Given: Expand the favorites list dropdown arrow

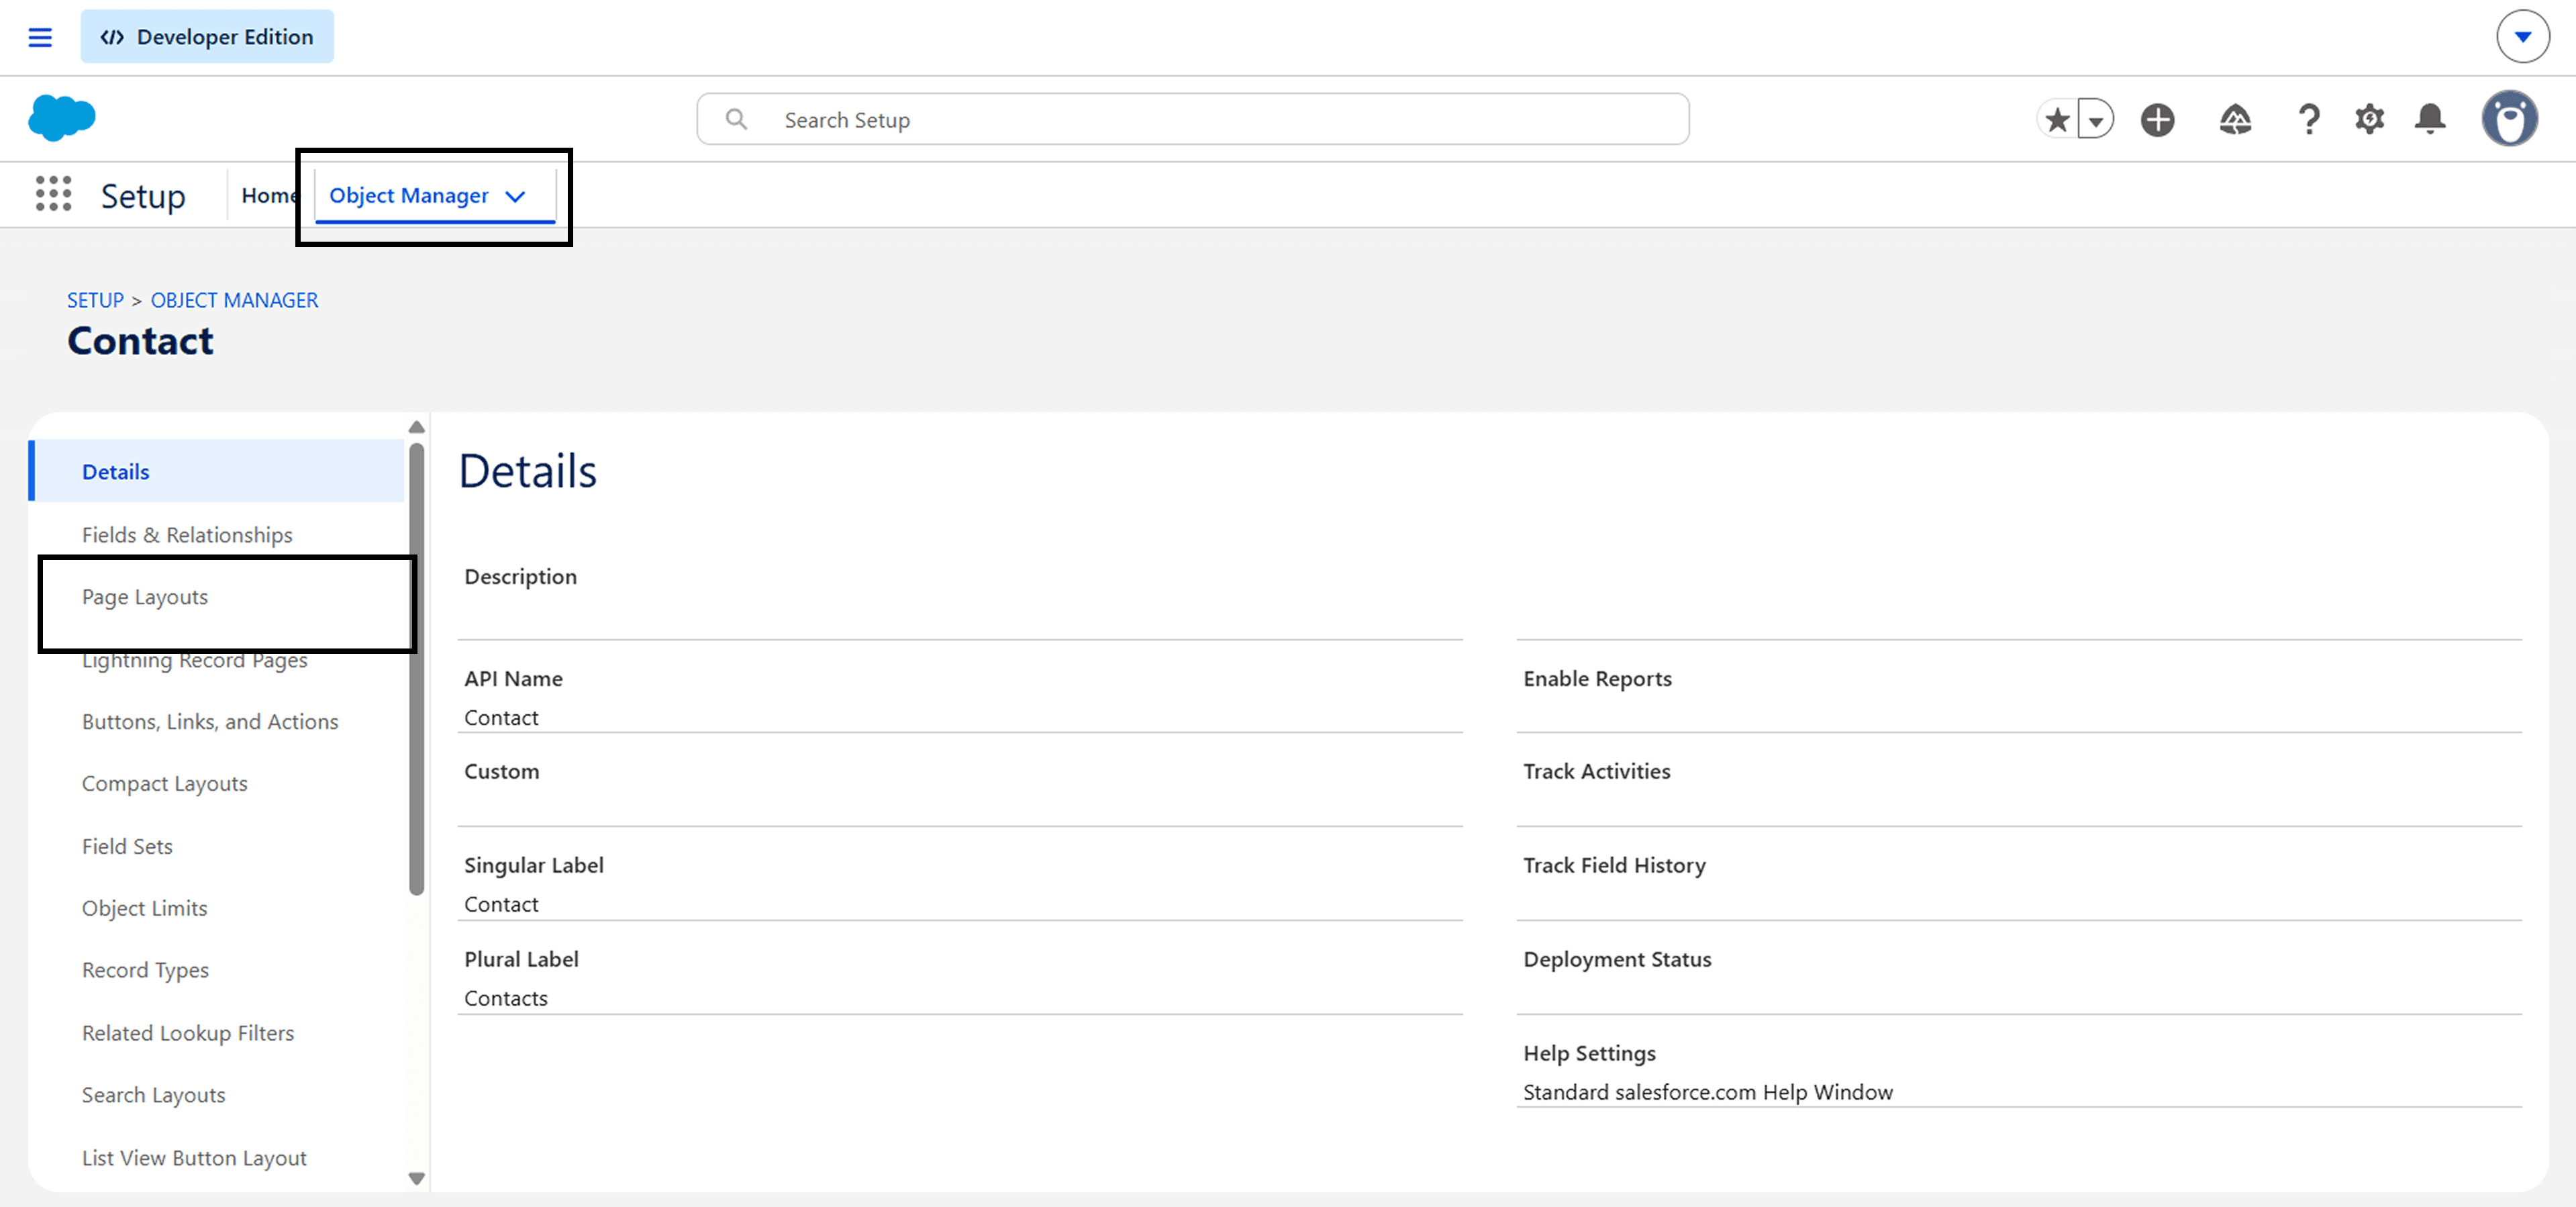Looking at the screenshot, I should [2095, 120].
